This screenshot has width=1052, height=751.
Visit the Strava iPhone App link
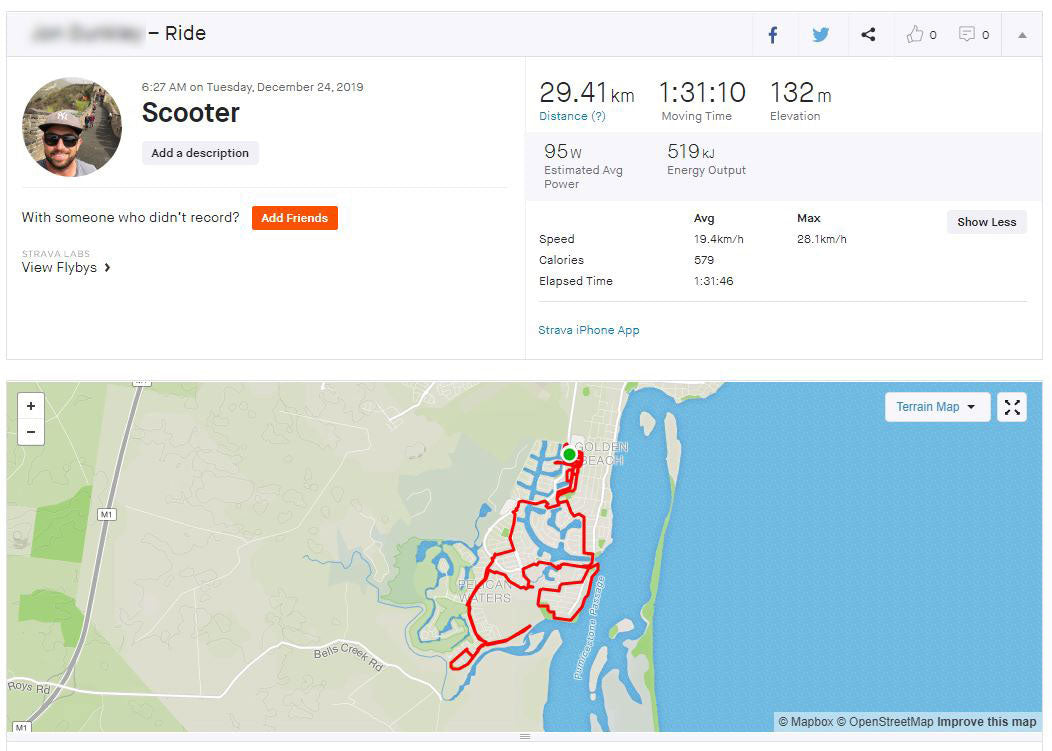(x=589, y=329)
